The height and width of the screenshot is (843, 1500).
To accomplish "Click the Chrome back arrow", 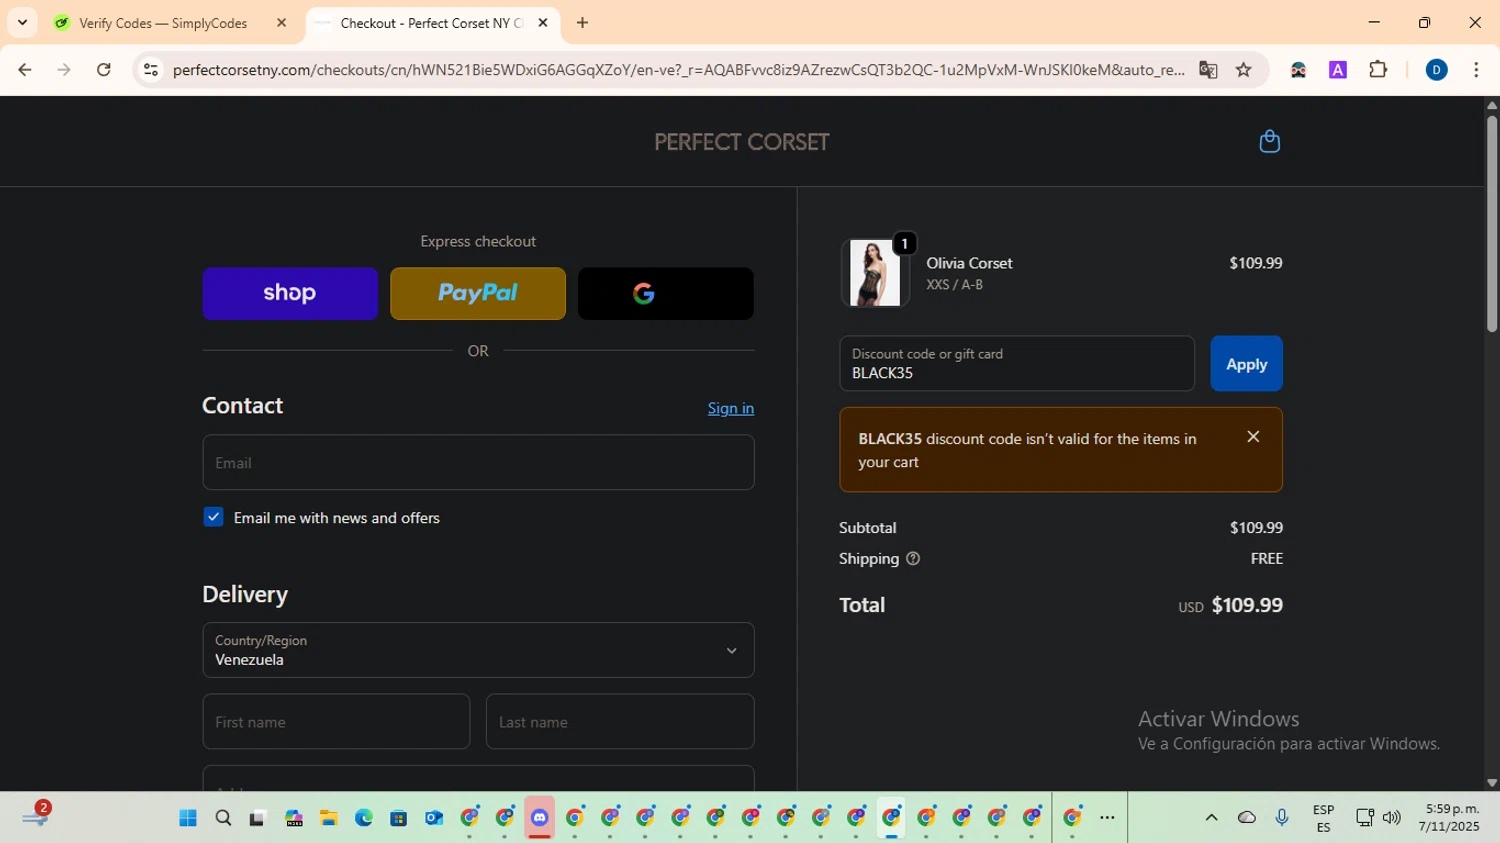I will (x=25, y=70).
